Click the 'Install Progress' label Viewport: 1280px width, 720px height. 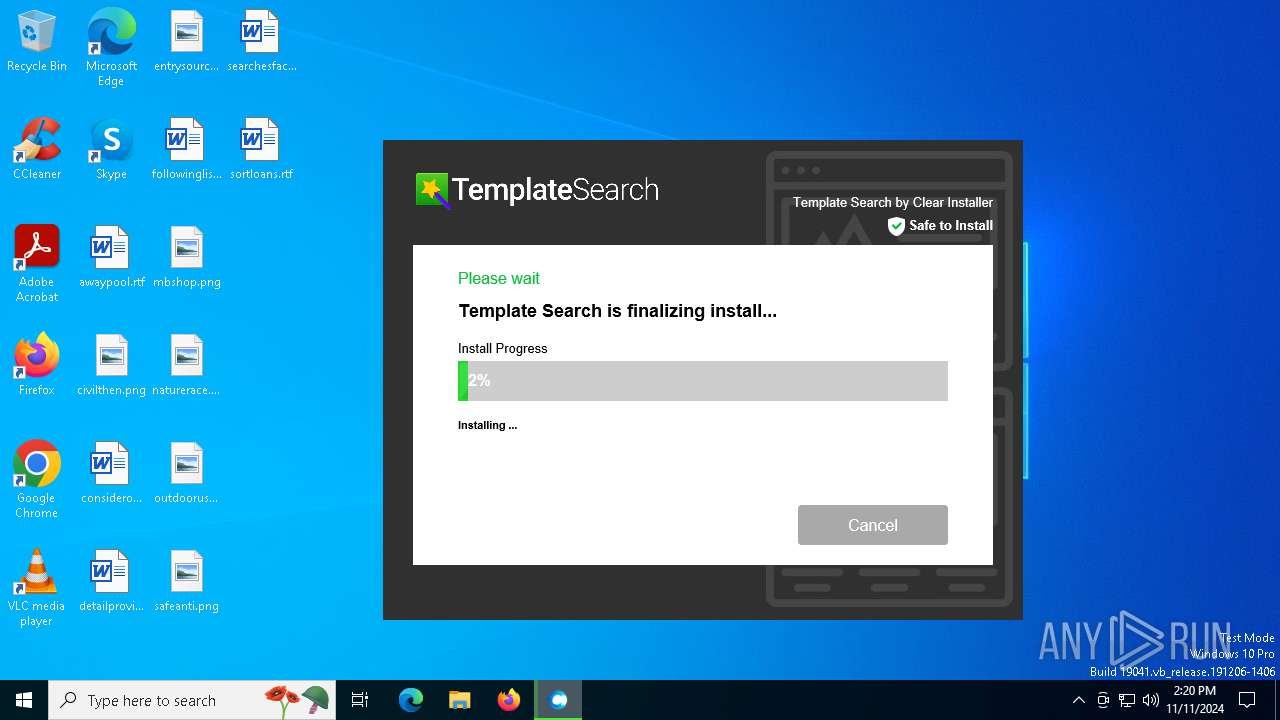coord(502,349)
